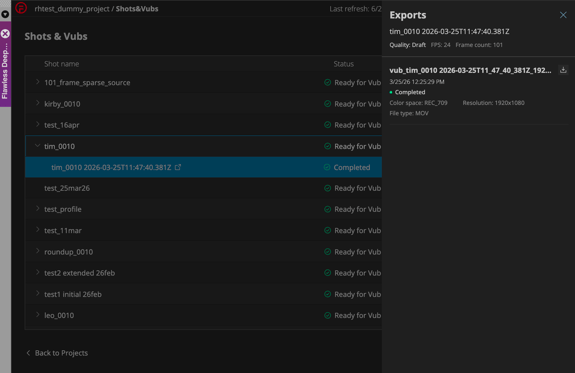Click the roundup_0010 shot name

(x=69, y=252)
